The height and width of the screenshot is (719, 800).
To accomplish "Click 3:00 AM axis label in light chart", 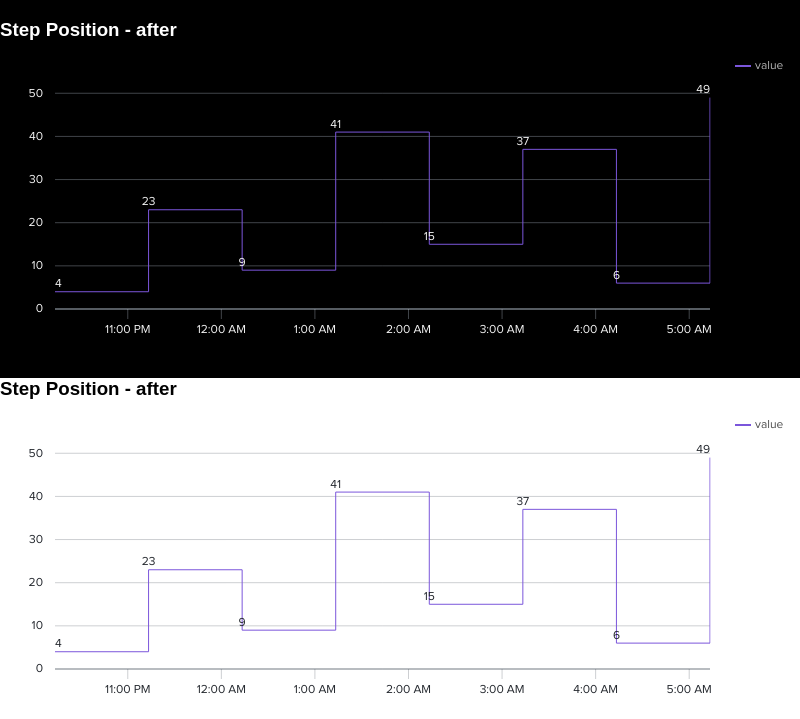I will (x=502, y=689).
